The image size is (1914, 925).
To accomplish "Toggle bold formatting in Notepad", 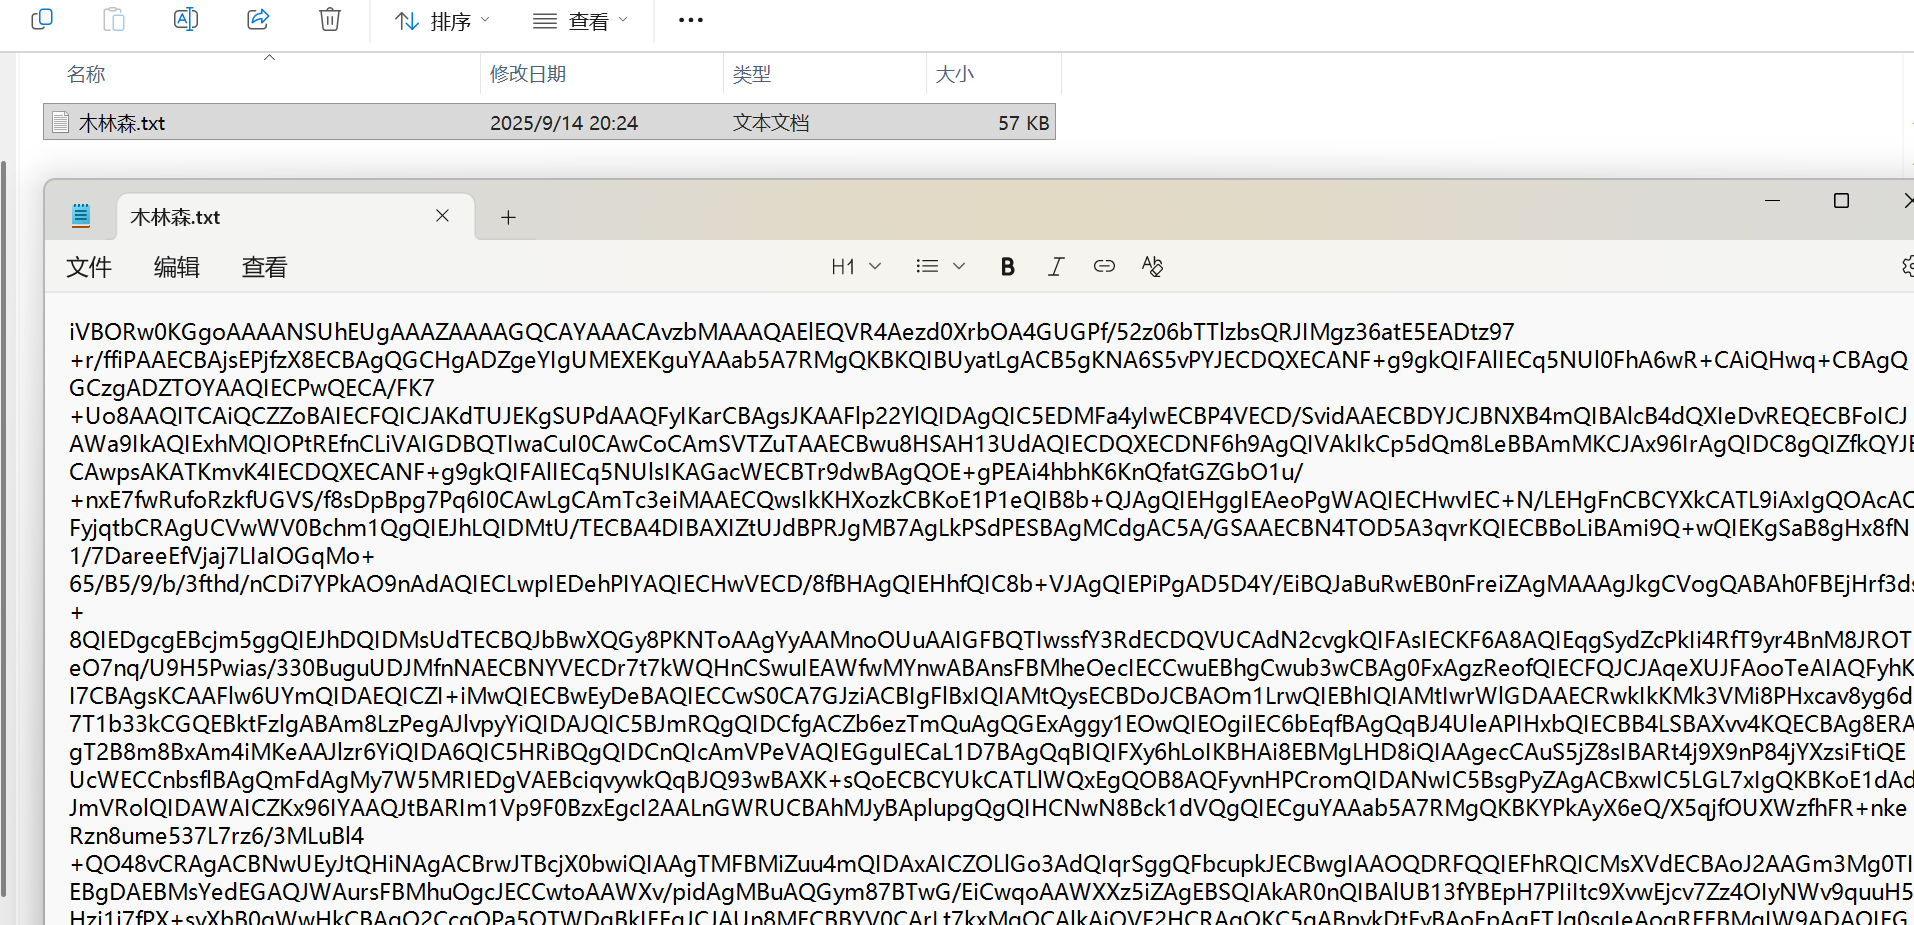I will 1007,267.
